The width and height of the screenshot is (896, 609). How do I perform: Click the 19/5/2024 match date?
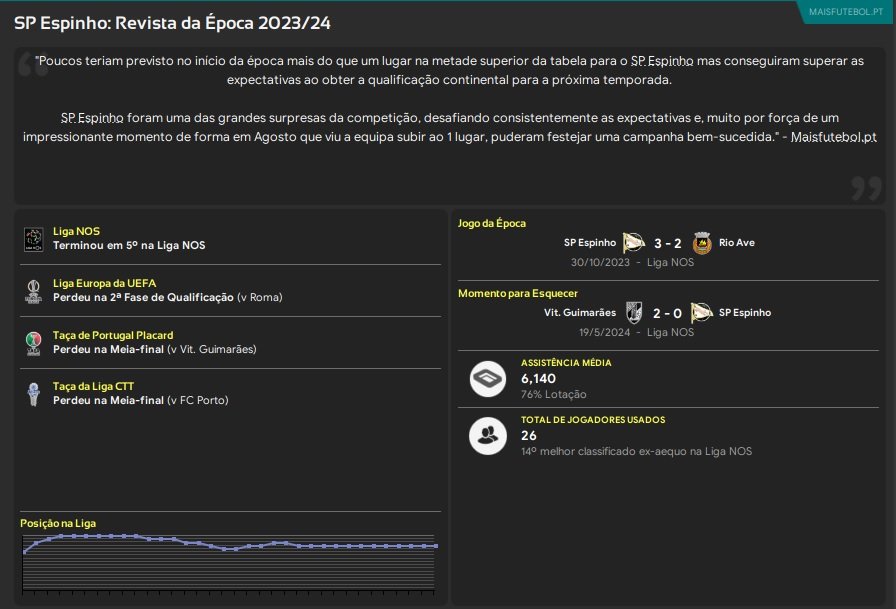[x=604, y=332]
